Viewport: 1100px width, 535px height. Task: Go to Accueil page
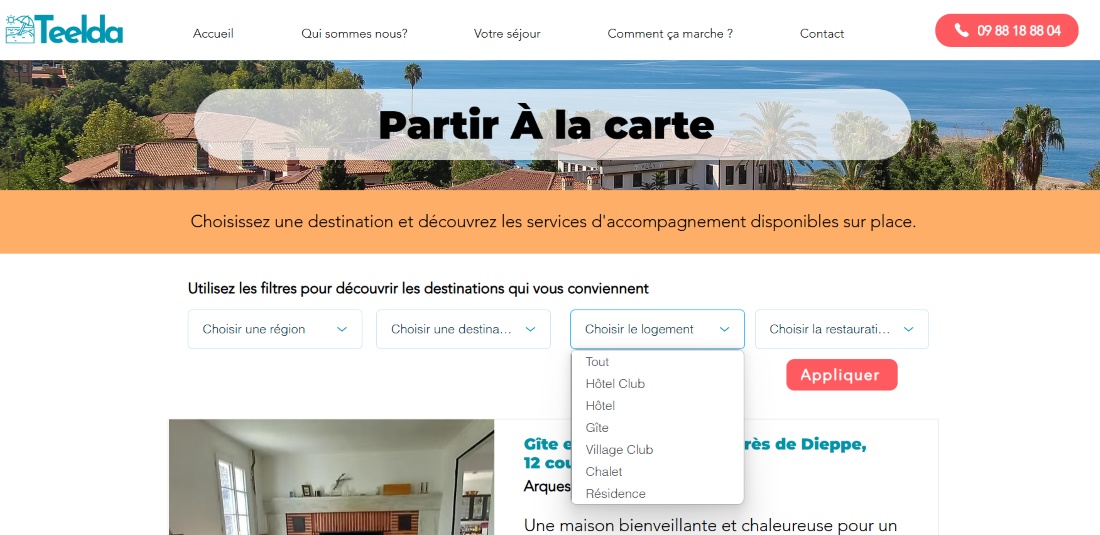click(x=213, y=33)
